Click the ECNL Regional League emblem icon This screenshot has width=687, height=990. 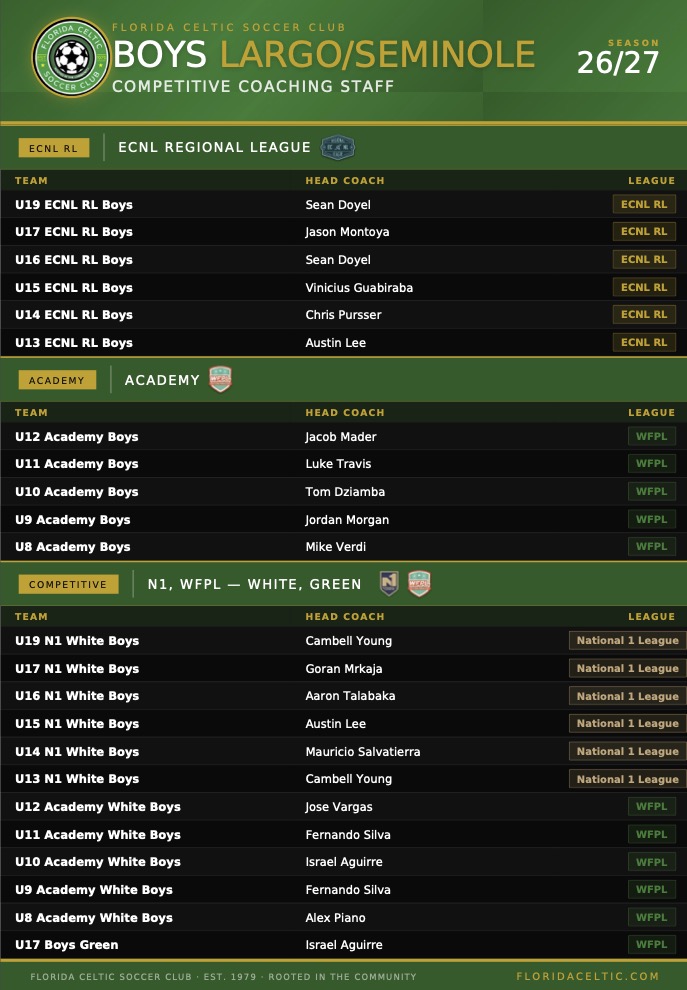[x=337, y=148]
